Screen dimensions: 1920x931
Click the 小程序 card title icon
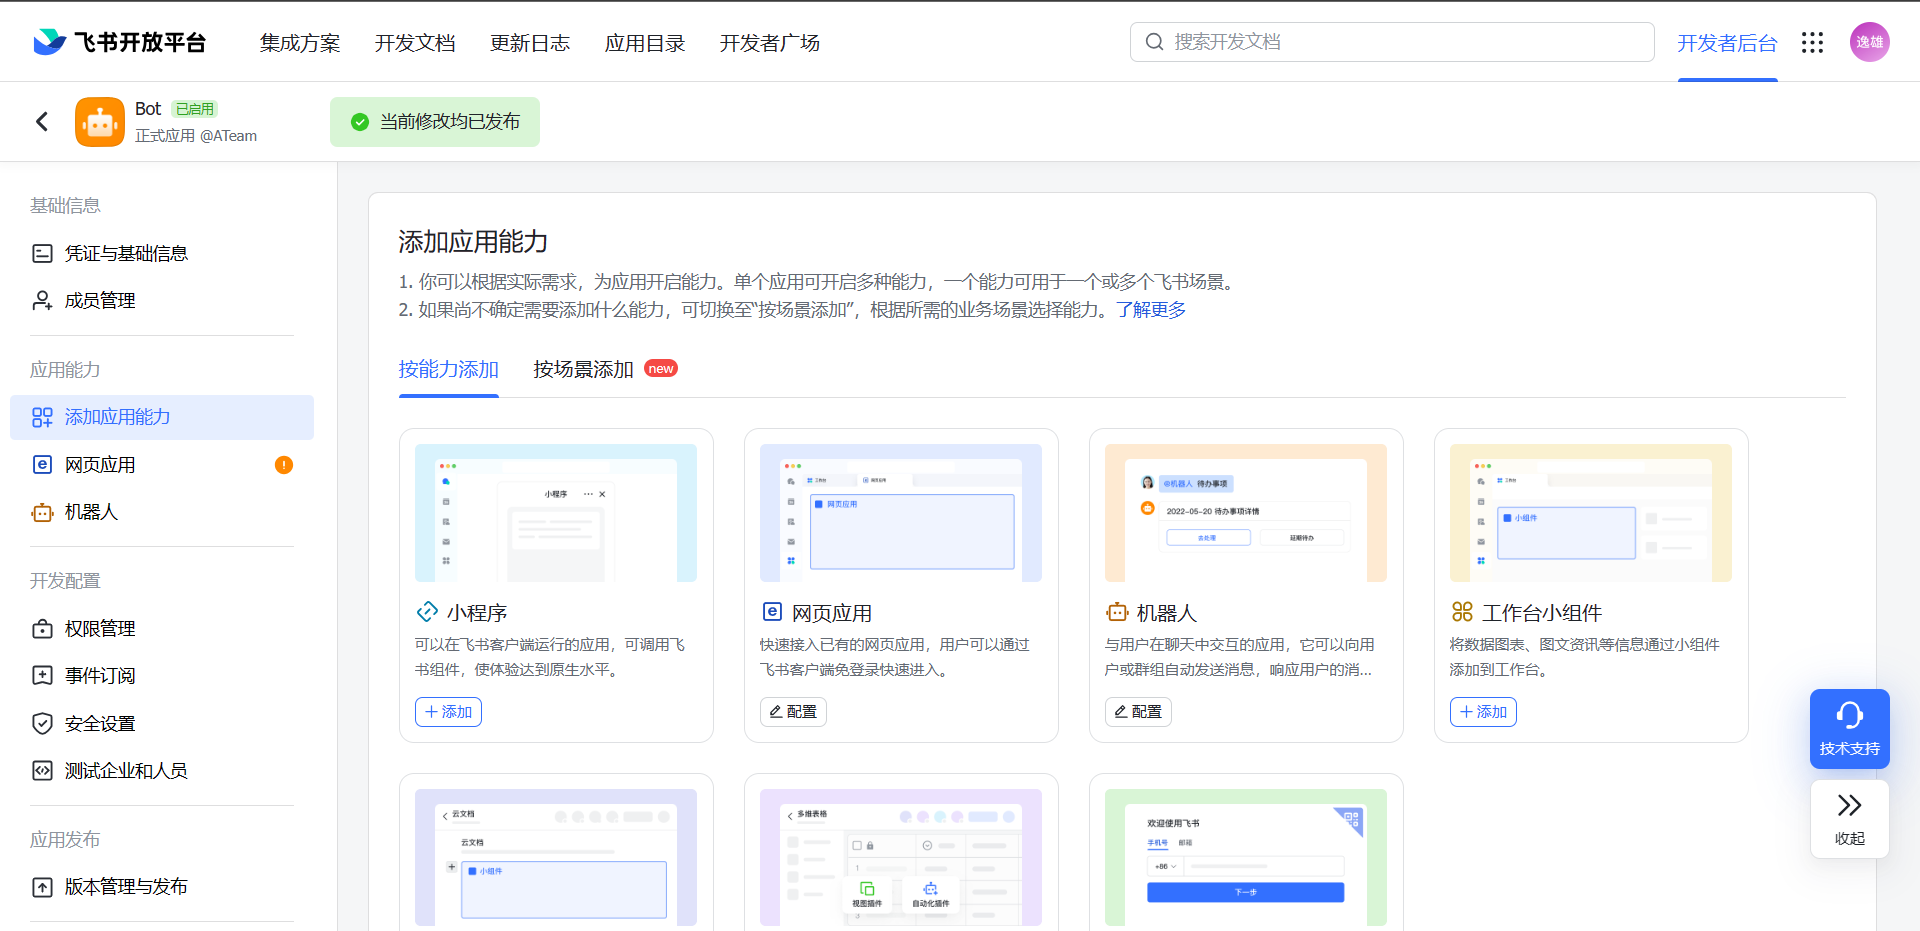427,612
